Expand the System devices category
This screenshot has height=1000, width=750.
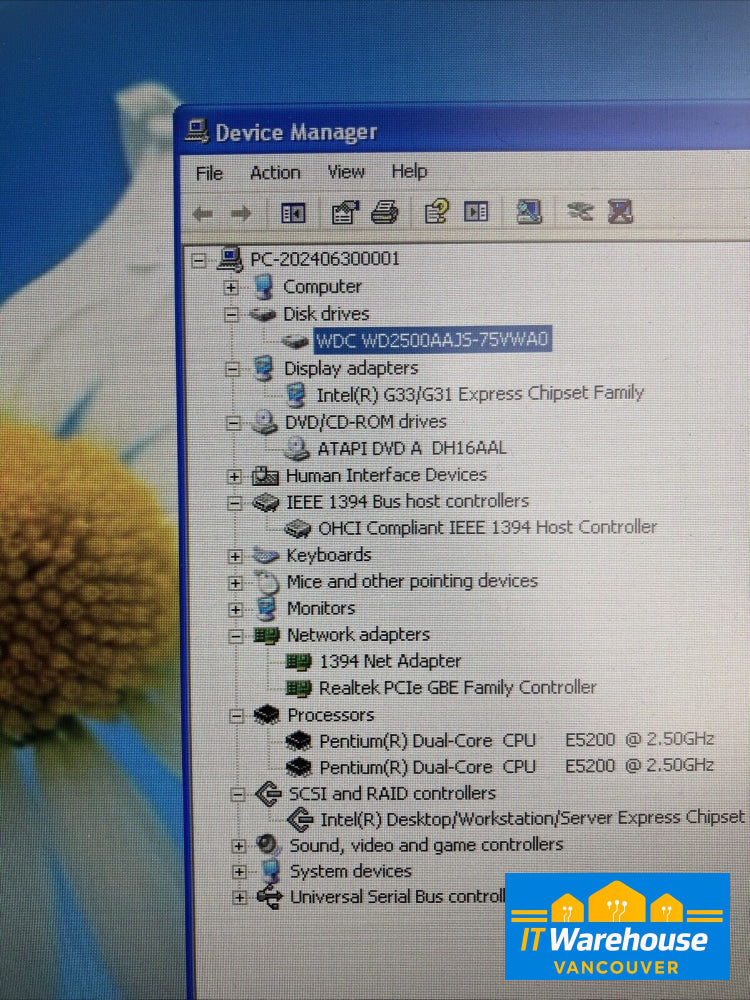coord(239,872)
